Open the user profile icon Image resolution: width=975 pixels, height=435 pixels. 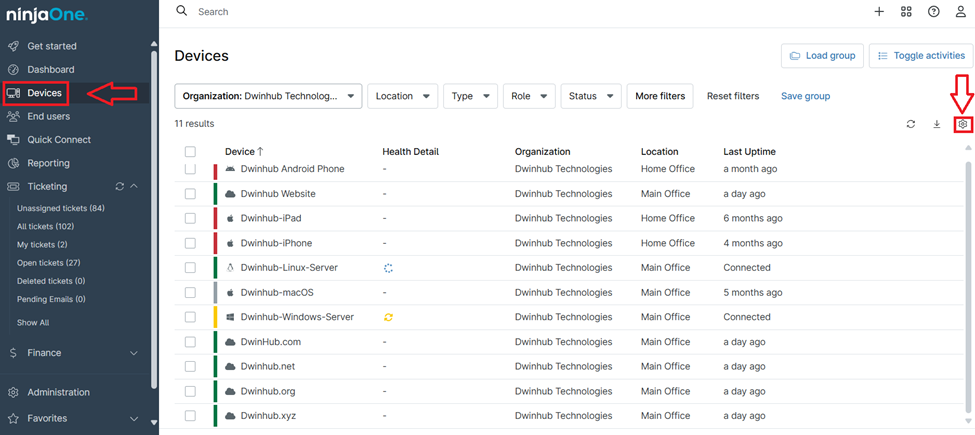961,12
